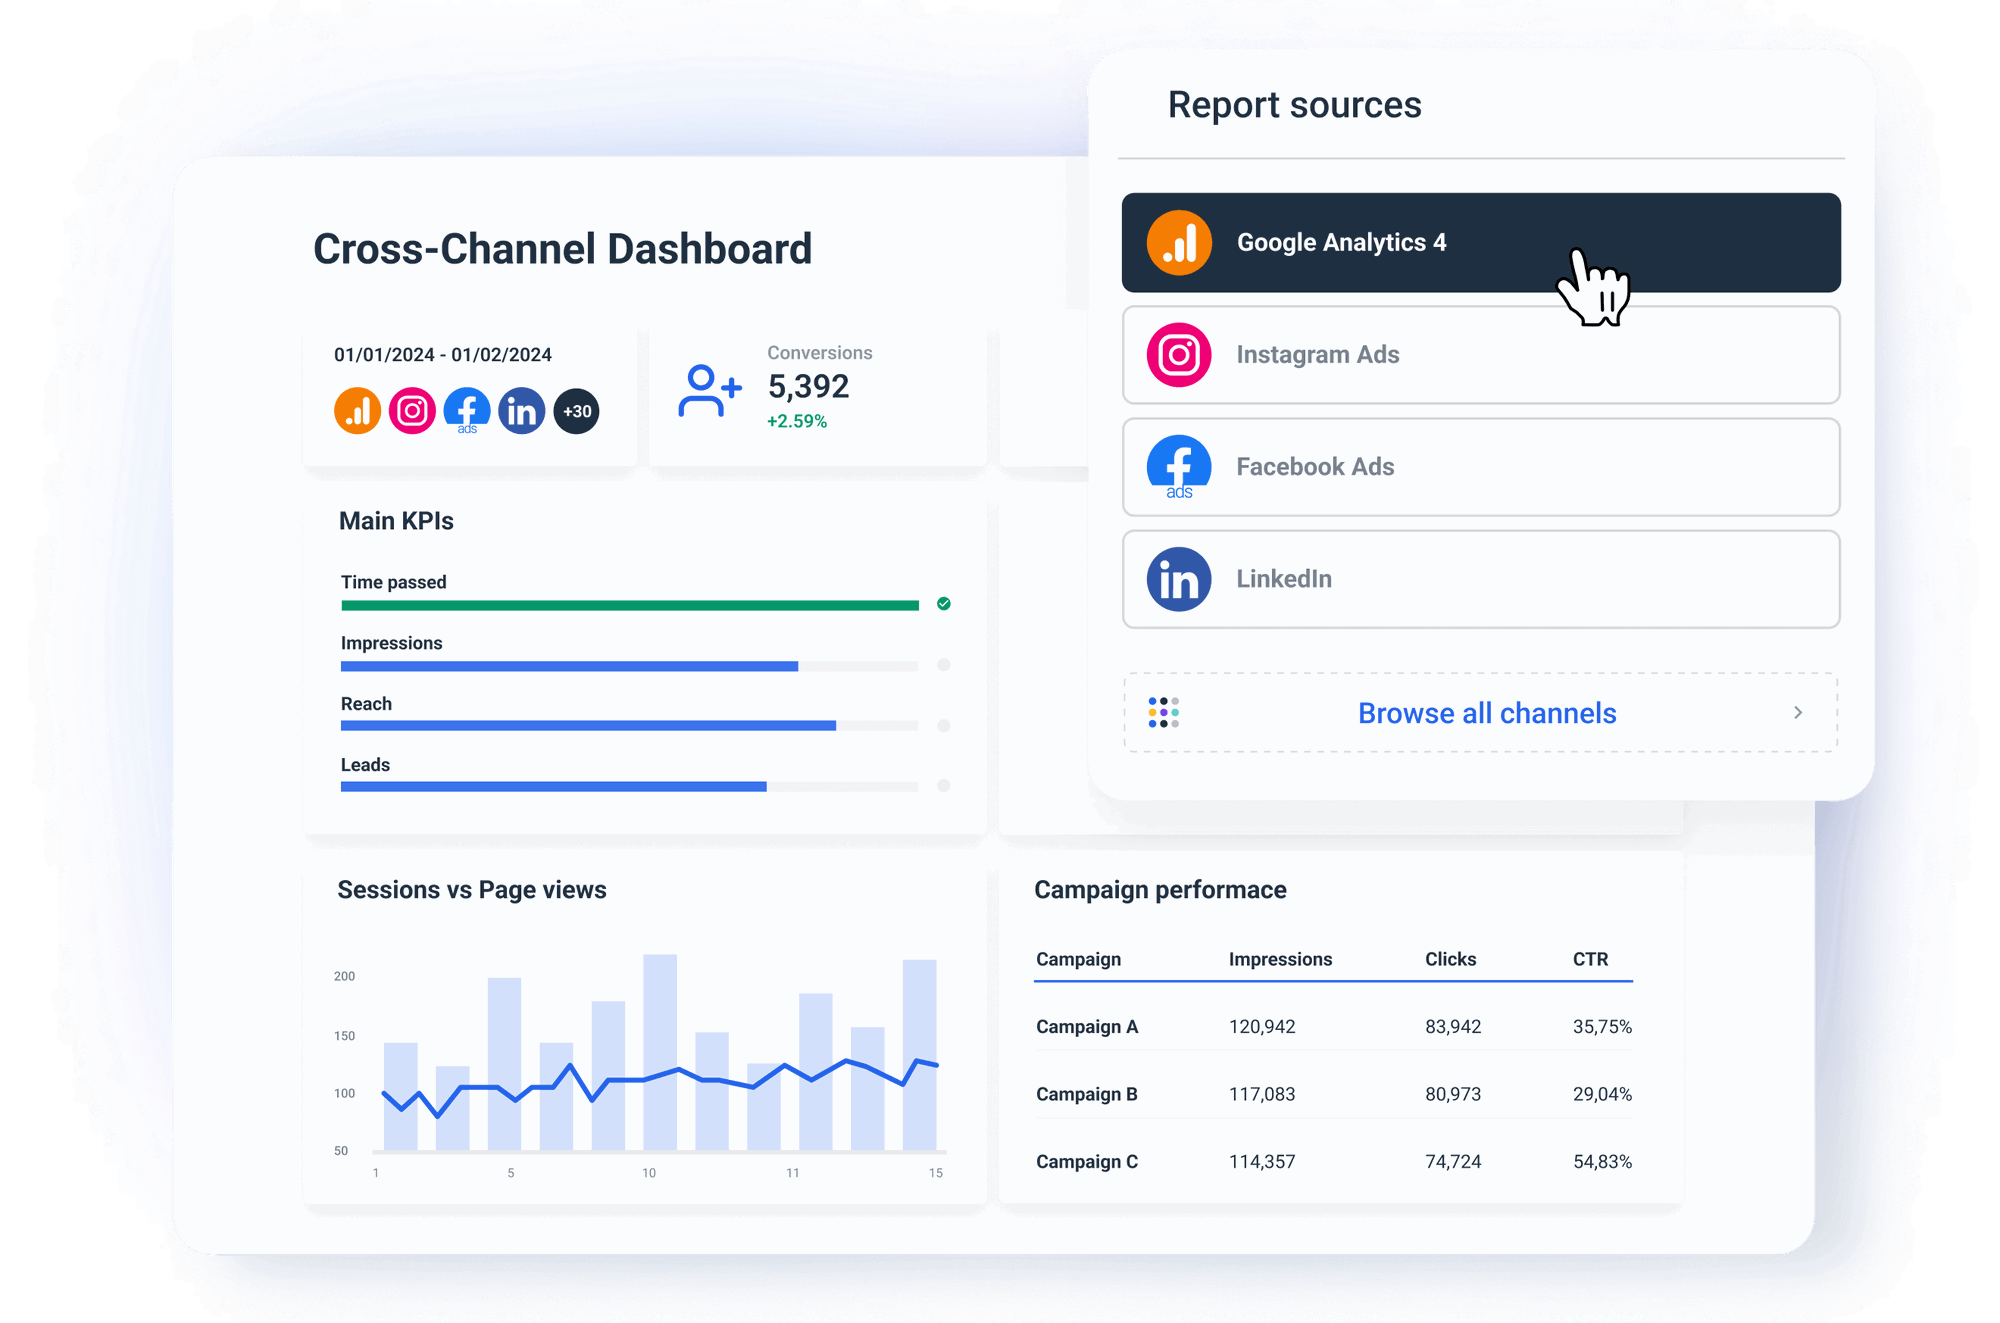2000x1323 pixels.
Task: Expand the Reach KPI status circle
Action: [941, 726]
